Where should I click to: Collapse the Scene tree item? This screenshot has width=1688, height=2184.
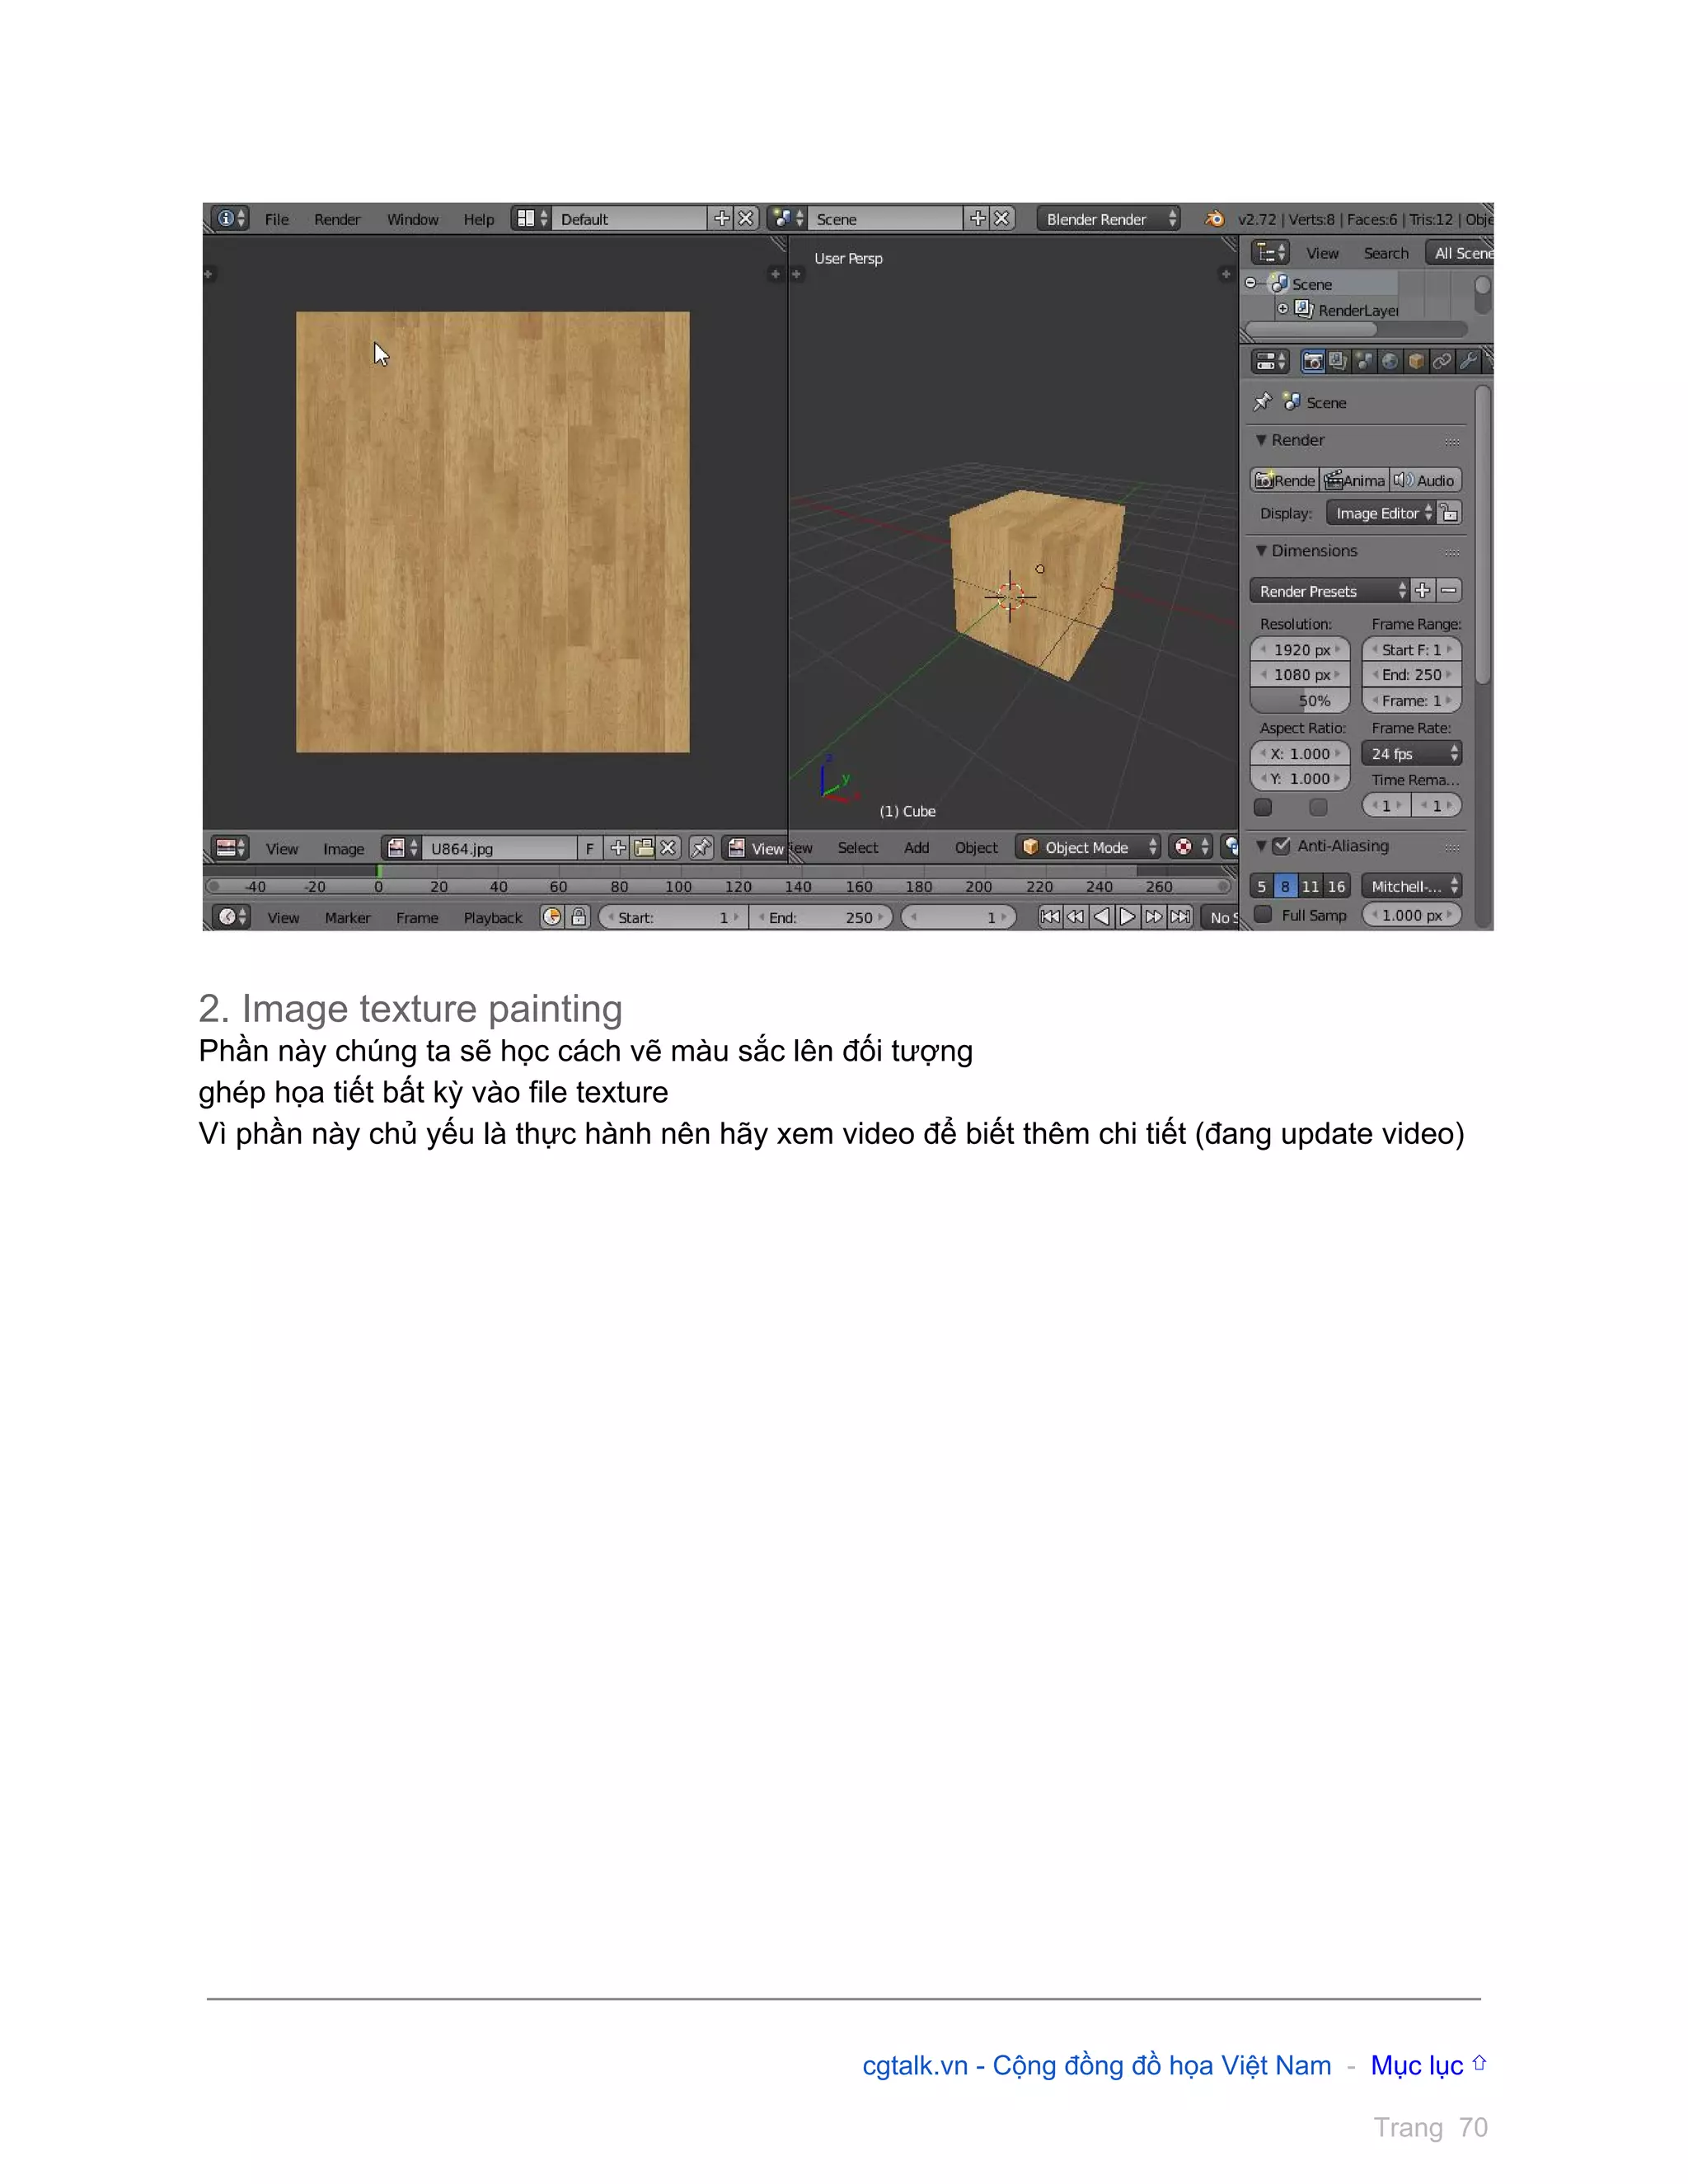pos(1250,283)
